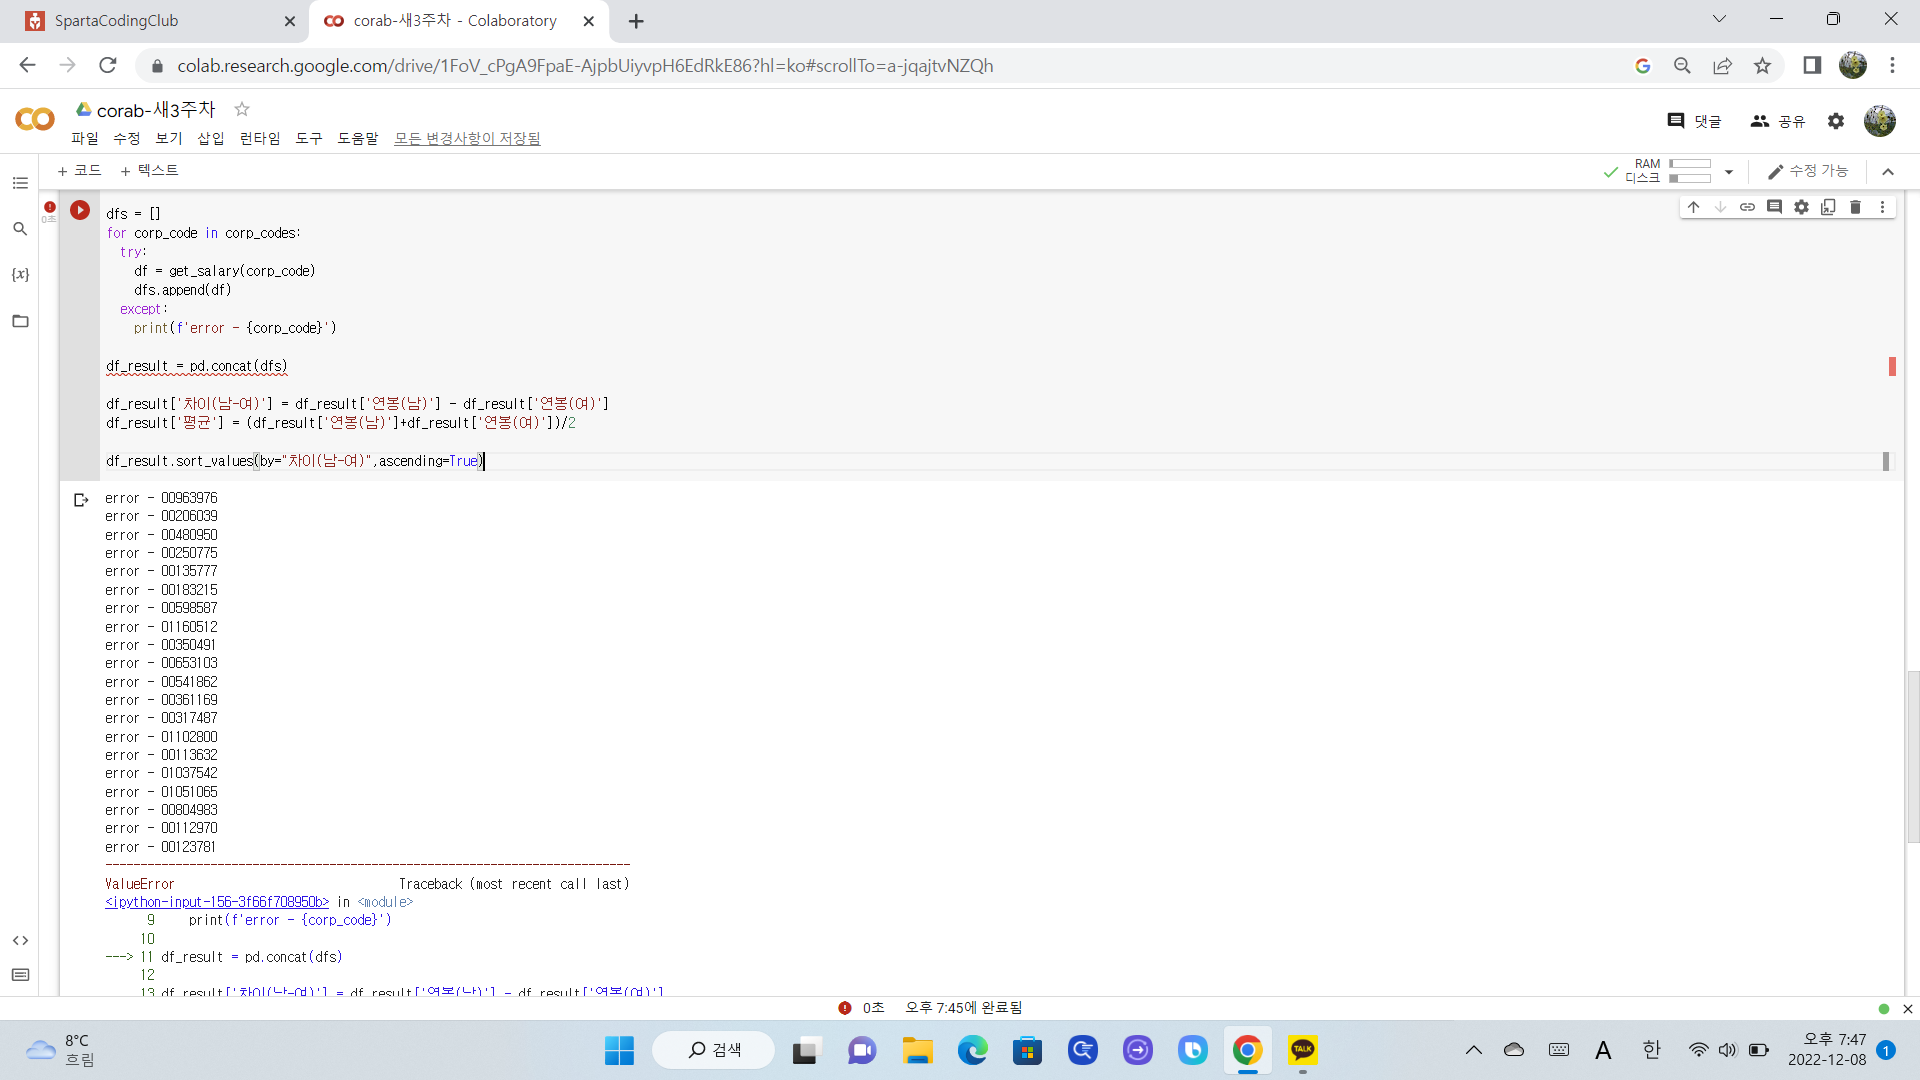Open the 도구 menu
This screenshot has height=1080, width=1920.
coord(309,138)
